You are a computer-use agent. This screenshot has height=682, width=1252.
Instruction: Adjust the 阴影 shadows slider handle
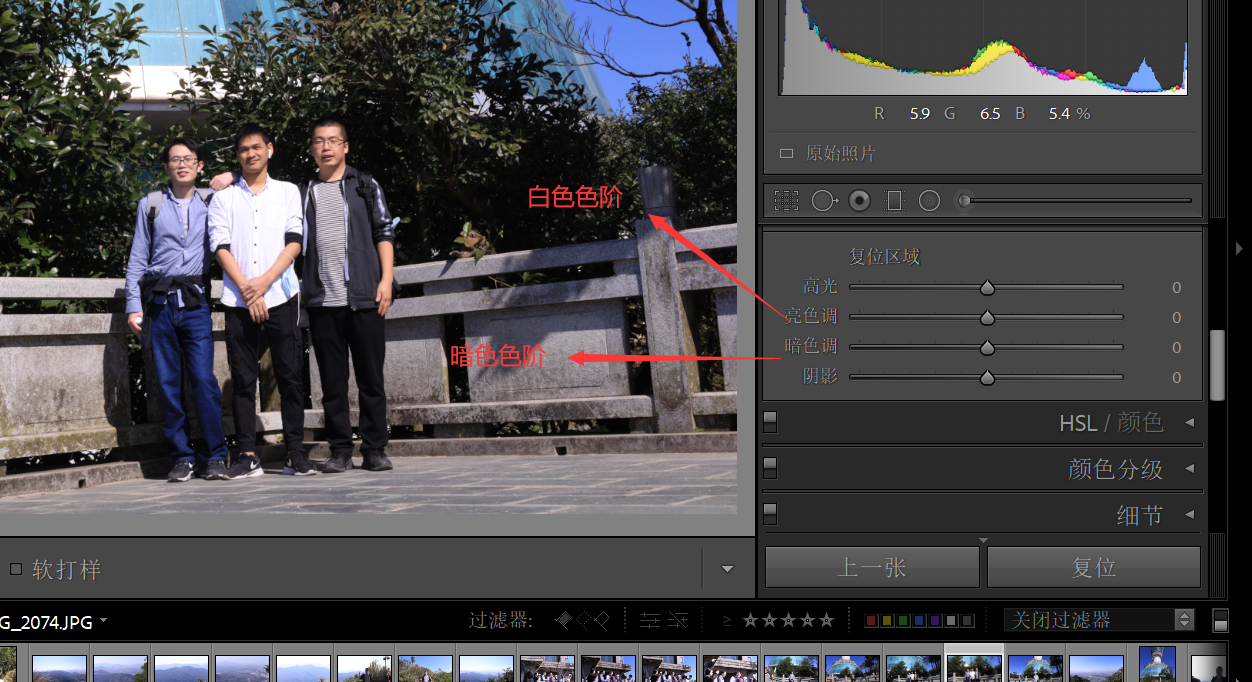(x=987, y=378)
